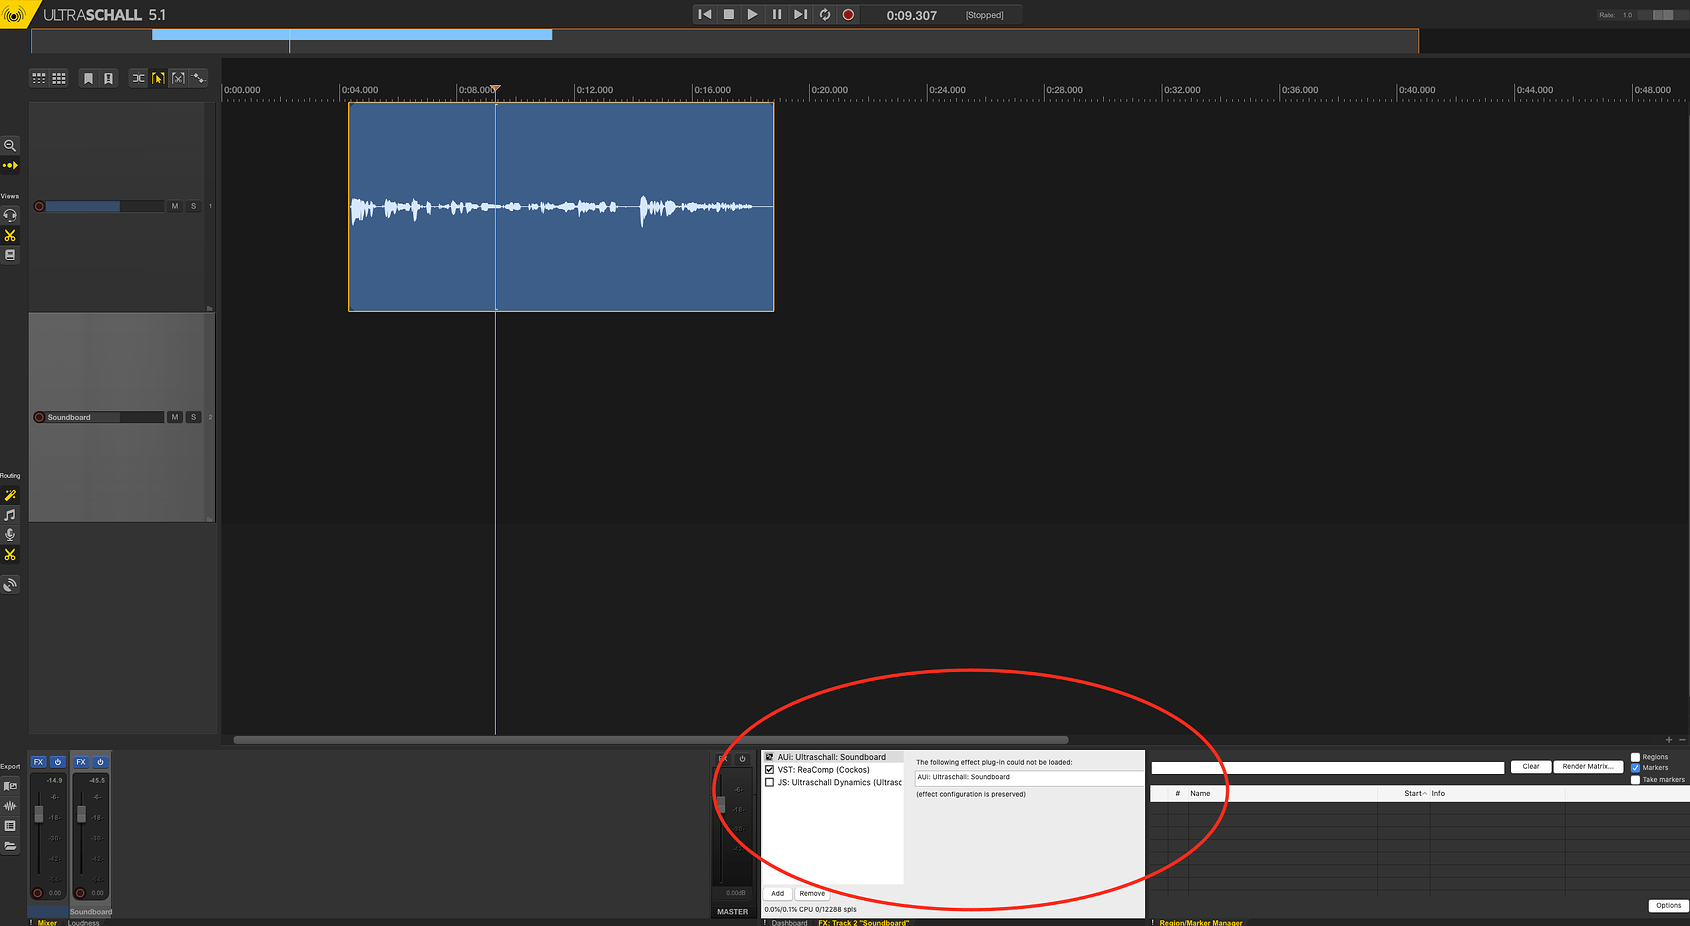Select the FX: Track 2 "Soundboard" tab

(x=863, y=923)
